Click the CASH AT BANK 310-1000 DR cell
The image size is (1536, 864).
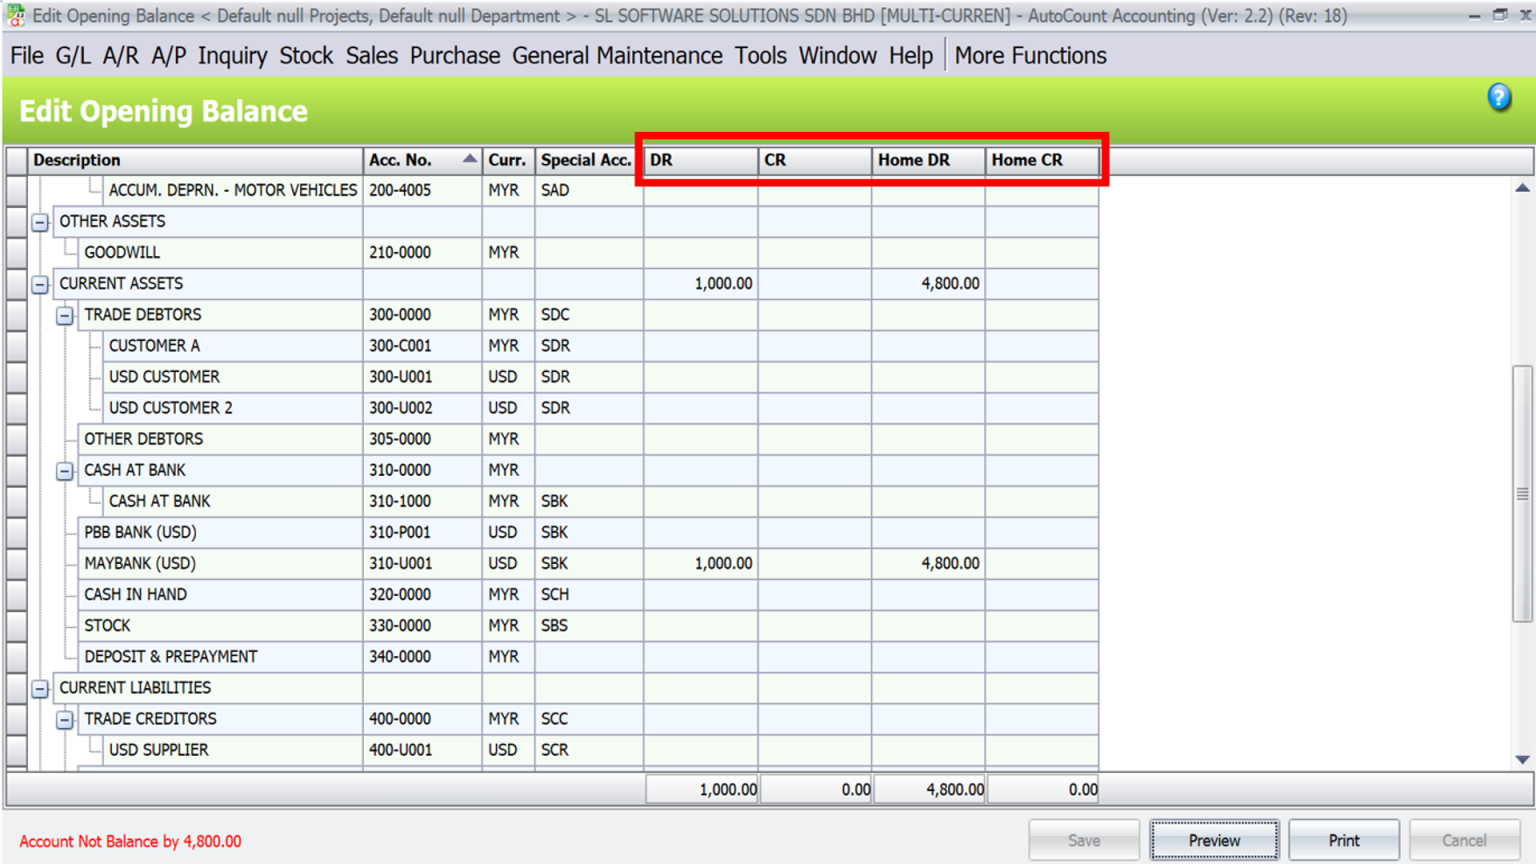tap(701, 501)
